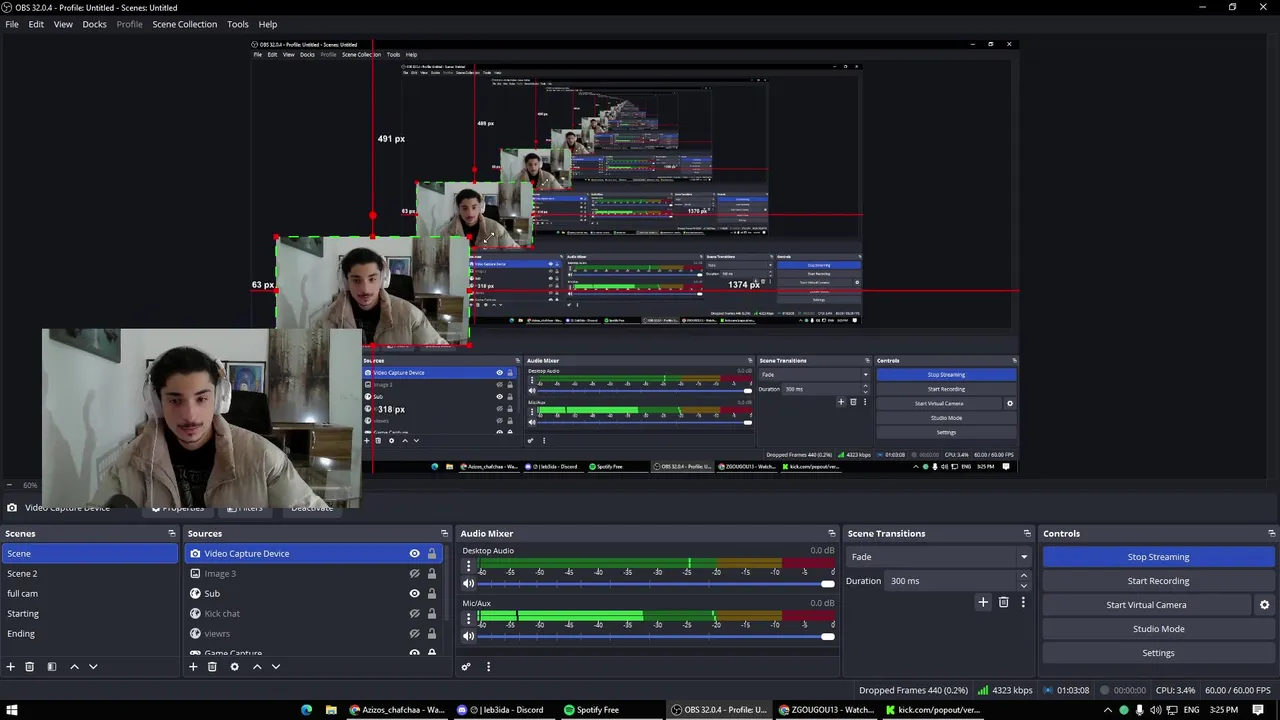The height and width of the screenshot is (720, 1280).
Task: Add a new scene with plus icon
Action: [x=11, y=667]
